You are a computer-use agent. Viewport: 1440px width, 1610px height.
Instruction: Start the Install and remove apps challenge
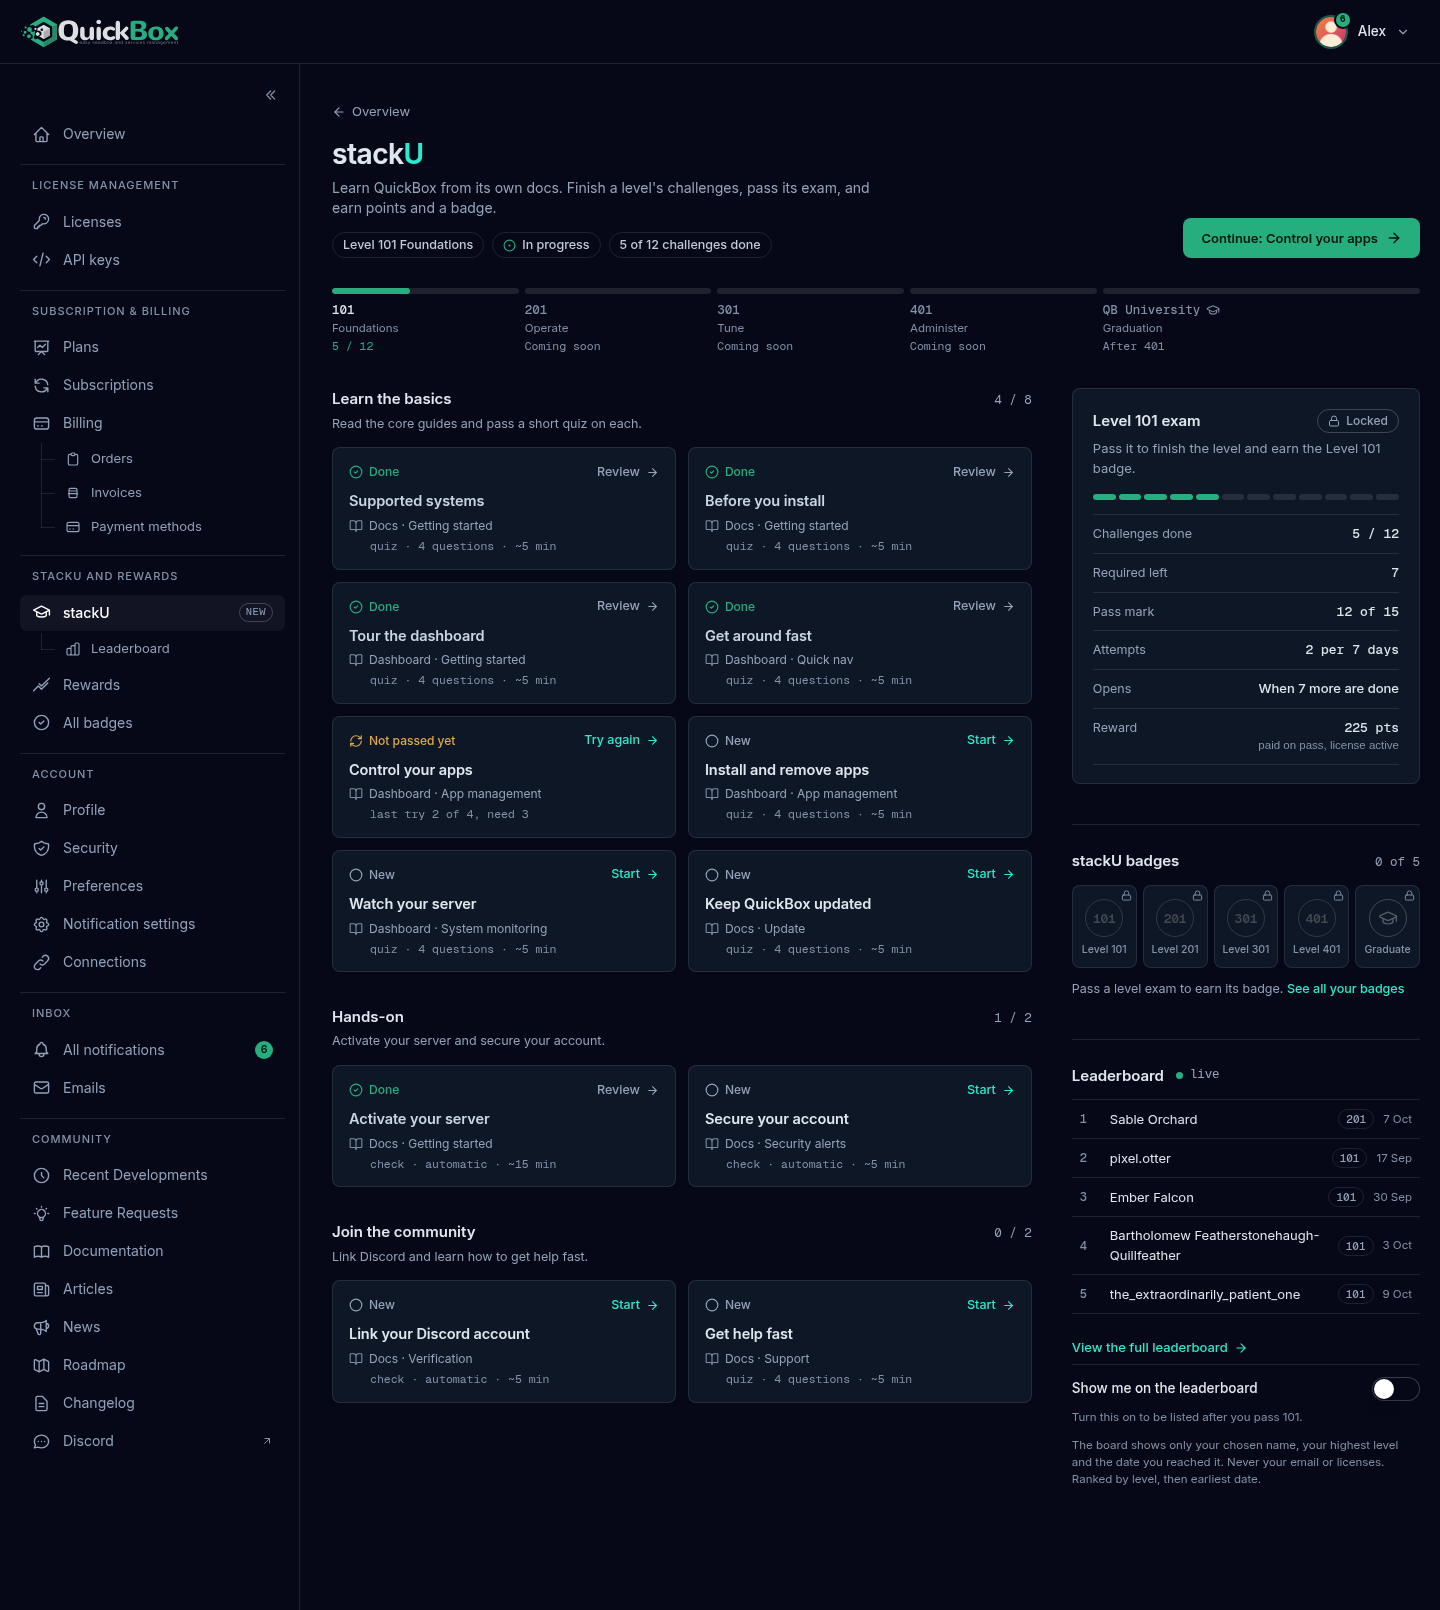click(990, 740)
